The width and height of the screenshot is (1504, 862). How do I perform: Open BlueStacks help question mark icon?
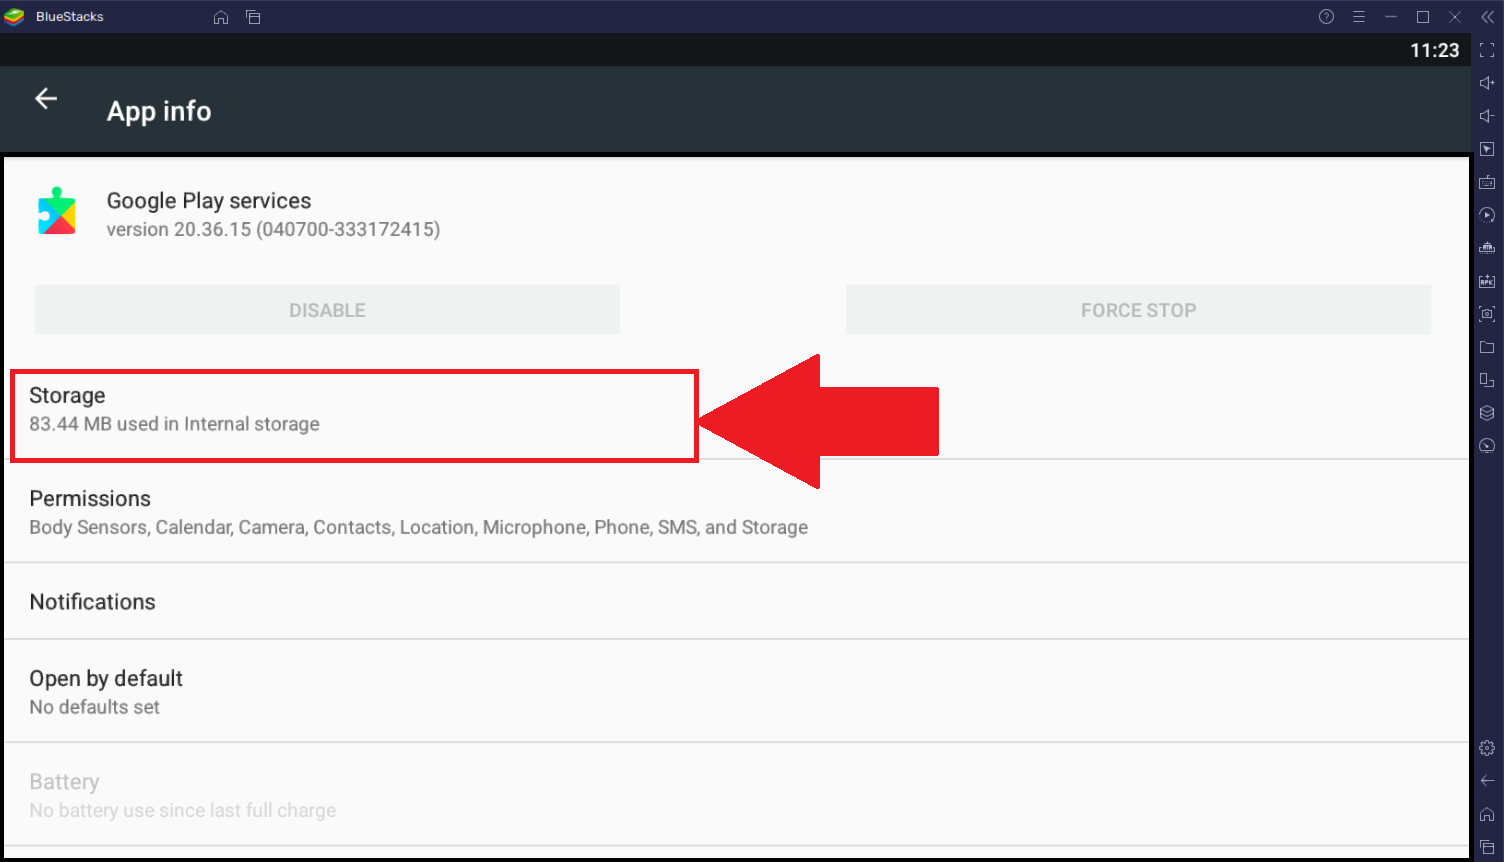(1326, 17)
